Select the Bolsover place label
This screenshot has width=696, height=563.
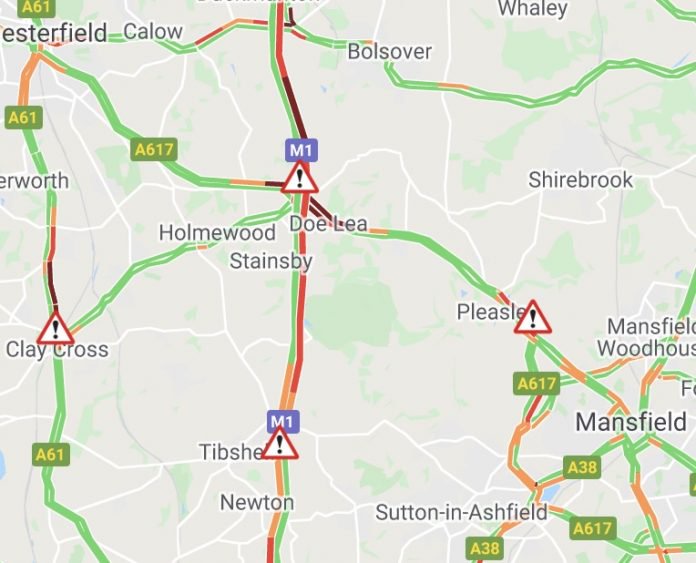coord(389,52)
